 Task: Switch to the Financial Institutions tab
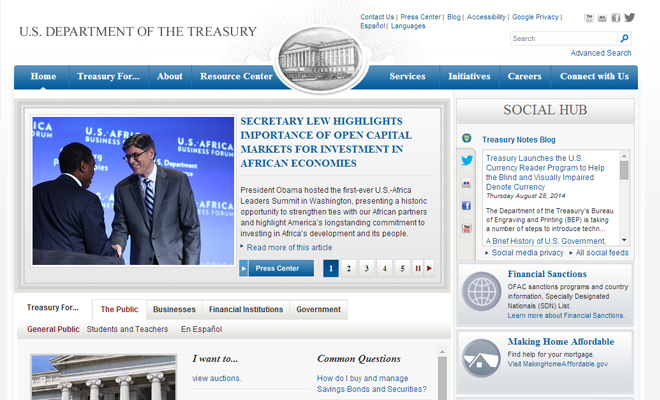[x=246, y=309]
